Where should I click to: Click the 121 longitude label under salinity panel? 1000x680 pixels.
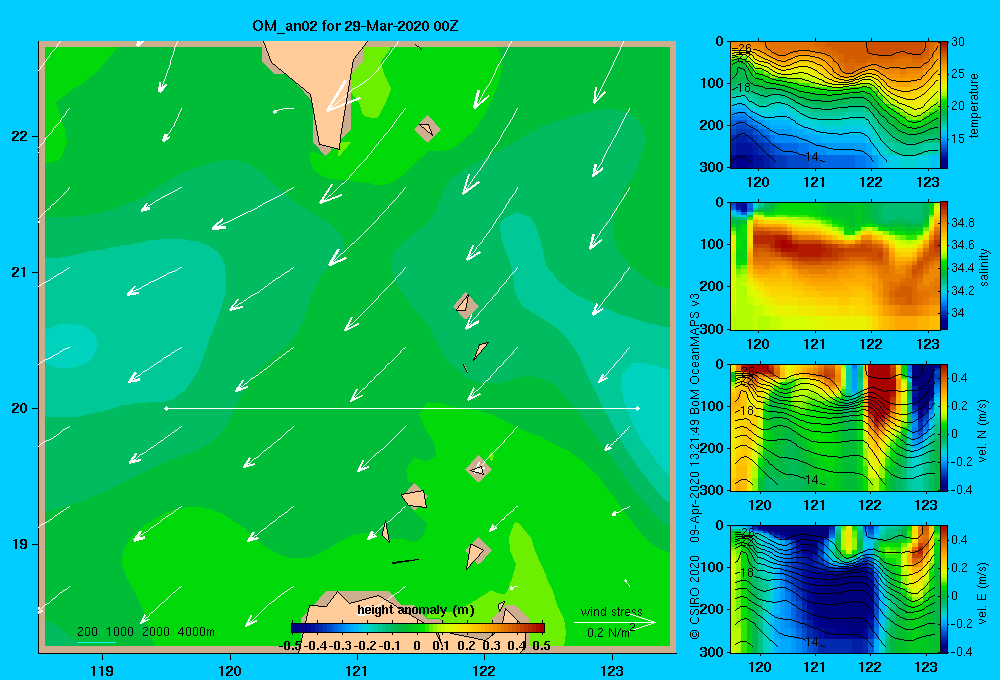pos(814,344)
